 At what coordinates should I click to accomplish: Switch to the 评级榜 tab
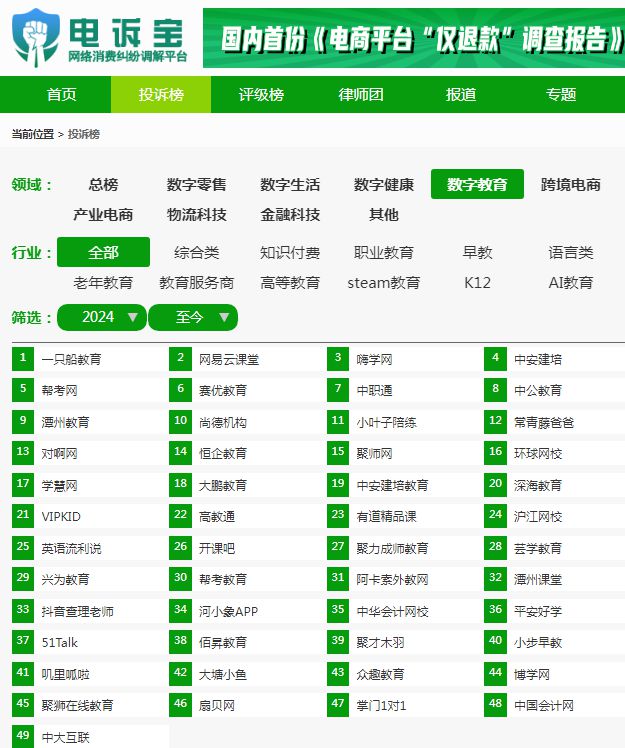(x=261, y=94)
